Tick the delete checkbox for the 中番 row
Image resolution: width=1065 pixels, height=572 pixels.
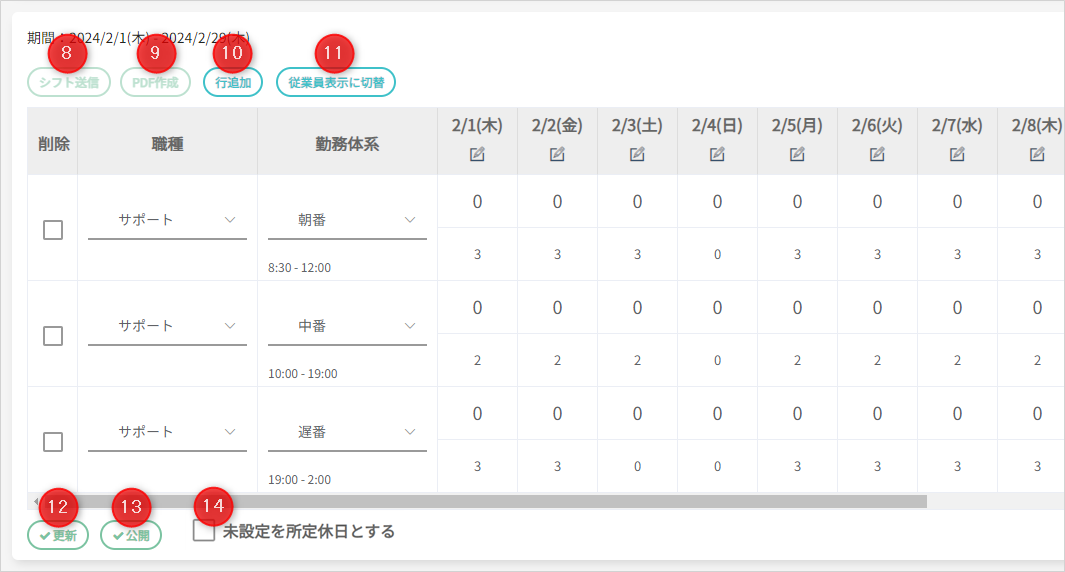click(x=53, y=336)
